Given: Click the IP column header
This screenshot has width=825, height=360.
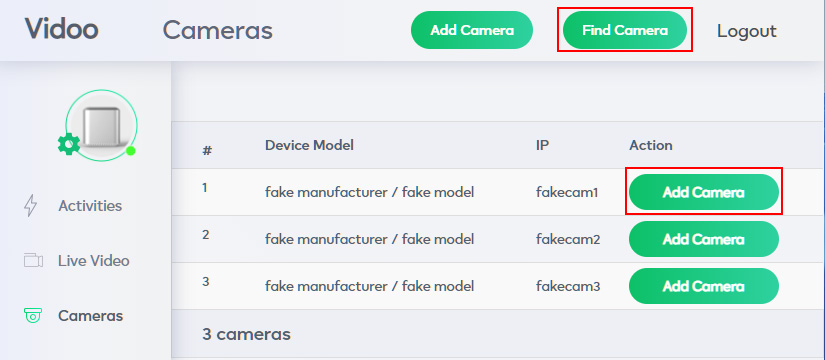Looking at the screenshot, I should click(542, 145).
